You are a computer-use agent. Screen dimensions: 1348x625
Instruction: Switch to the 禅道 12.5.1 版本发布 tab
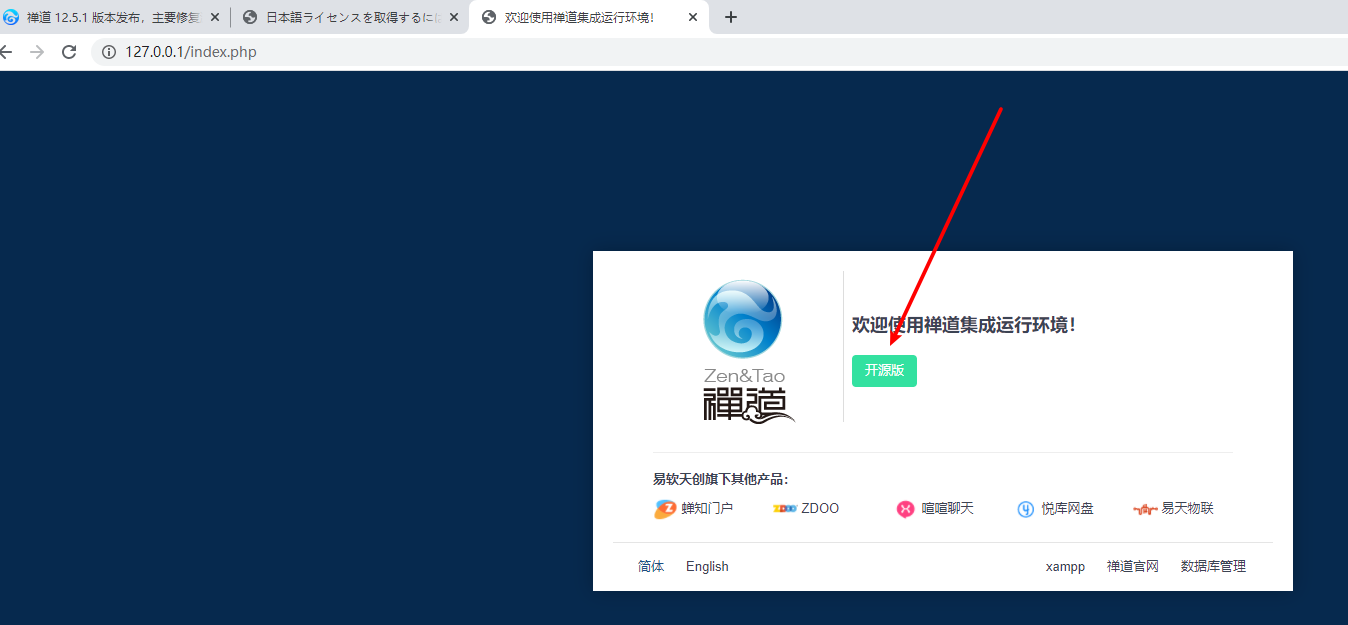(115, 17)
